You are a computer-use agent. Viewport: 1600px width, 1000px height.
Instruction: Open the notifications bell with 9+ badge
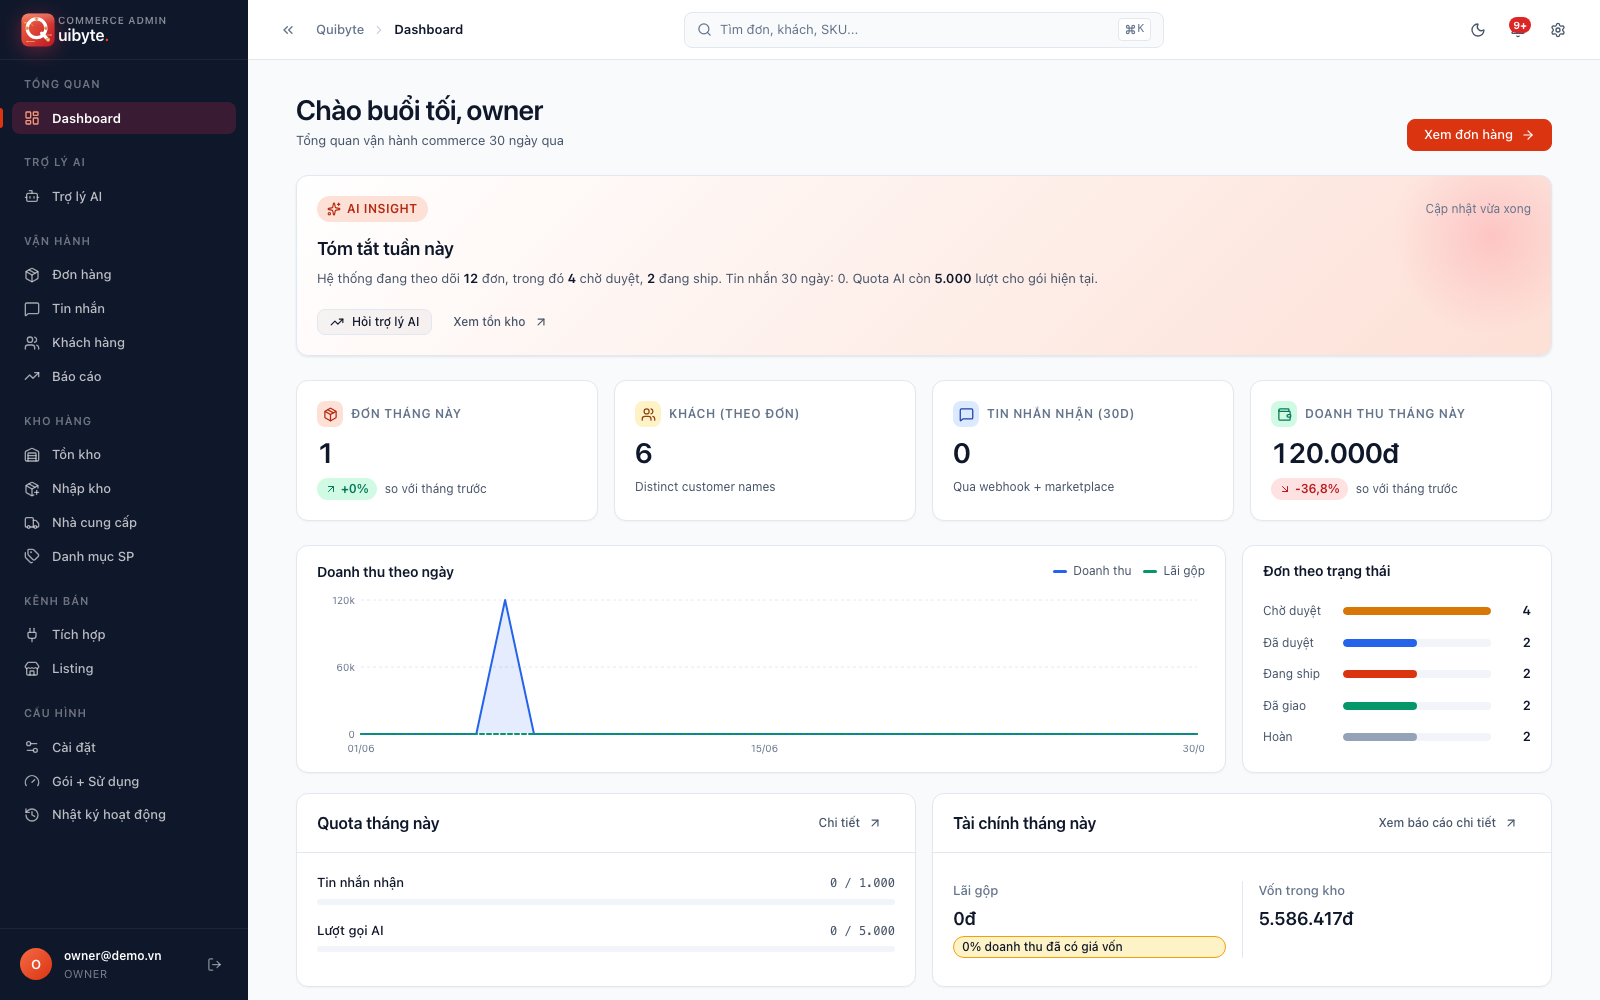coord(1518,29)
